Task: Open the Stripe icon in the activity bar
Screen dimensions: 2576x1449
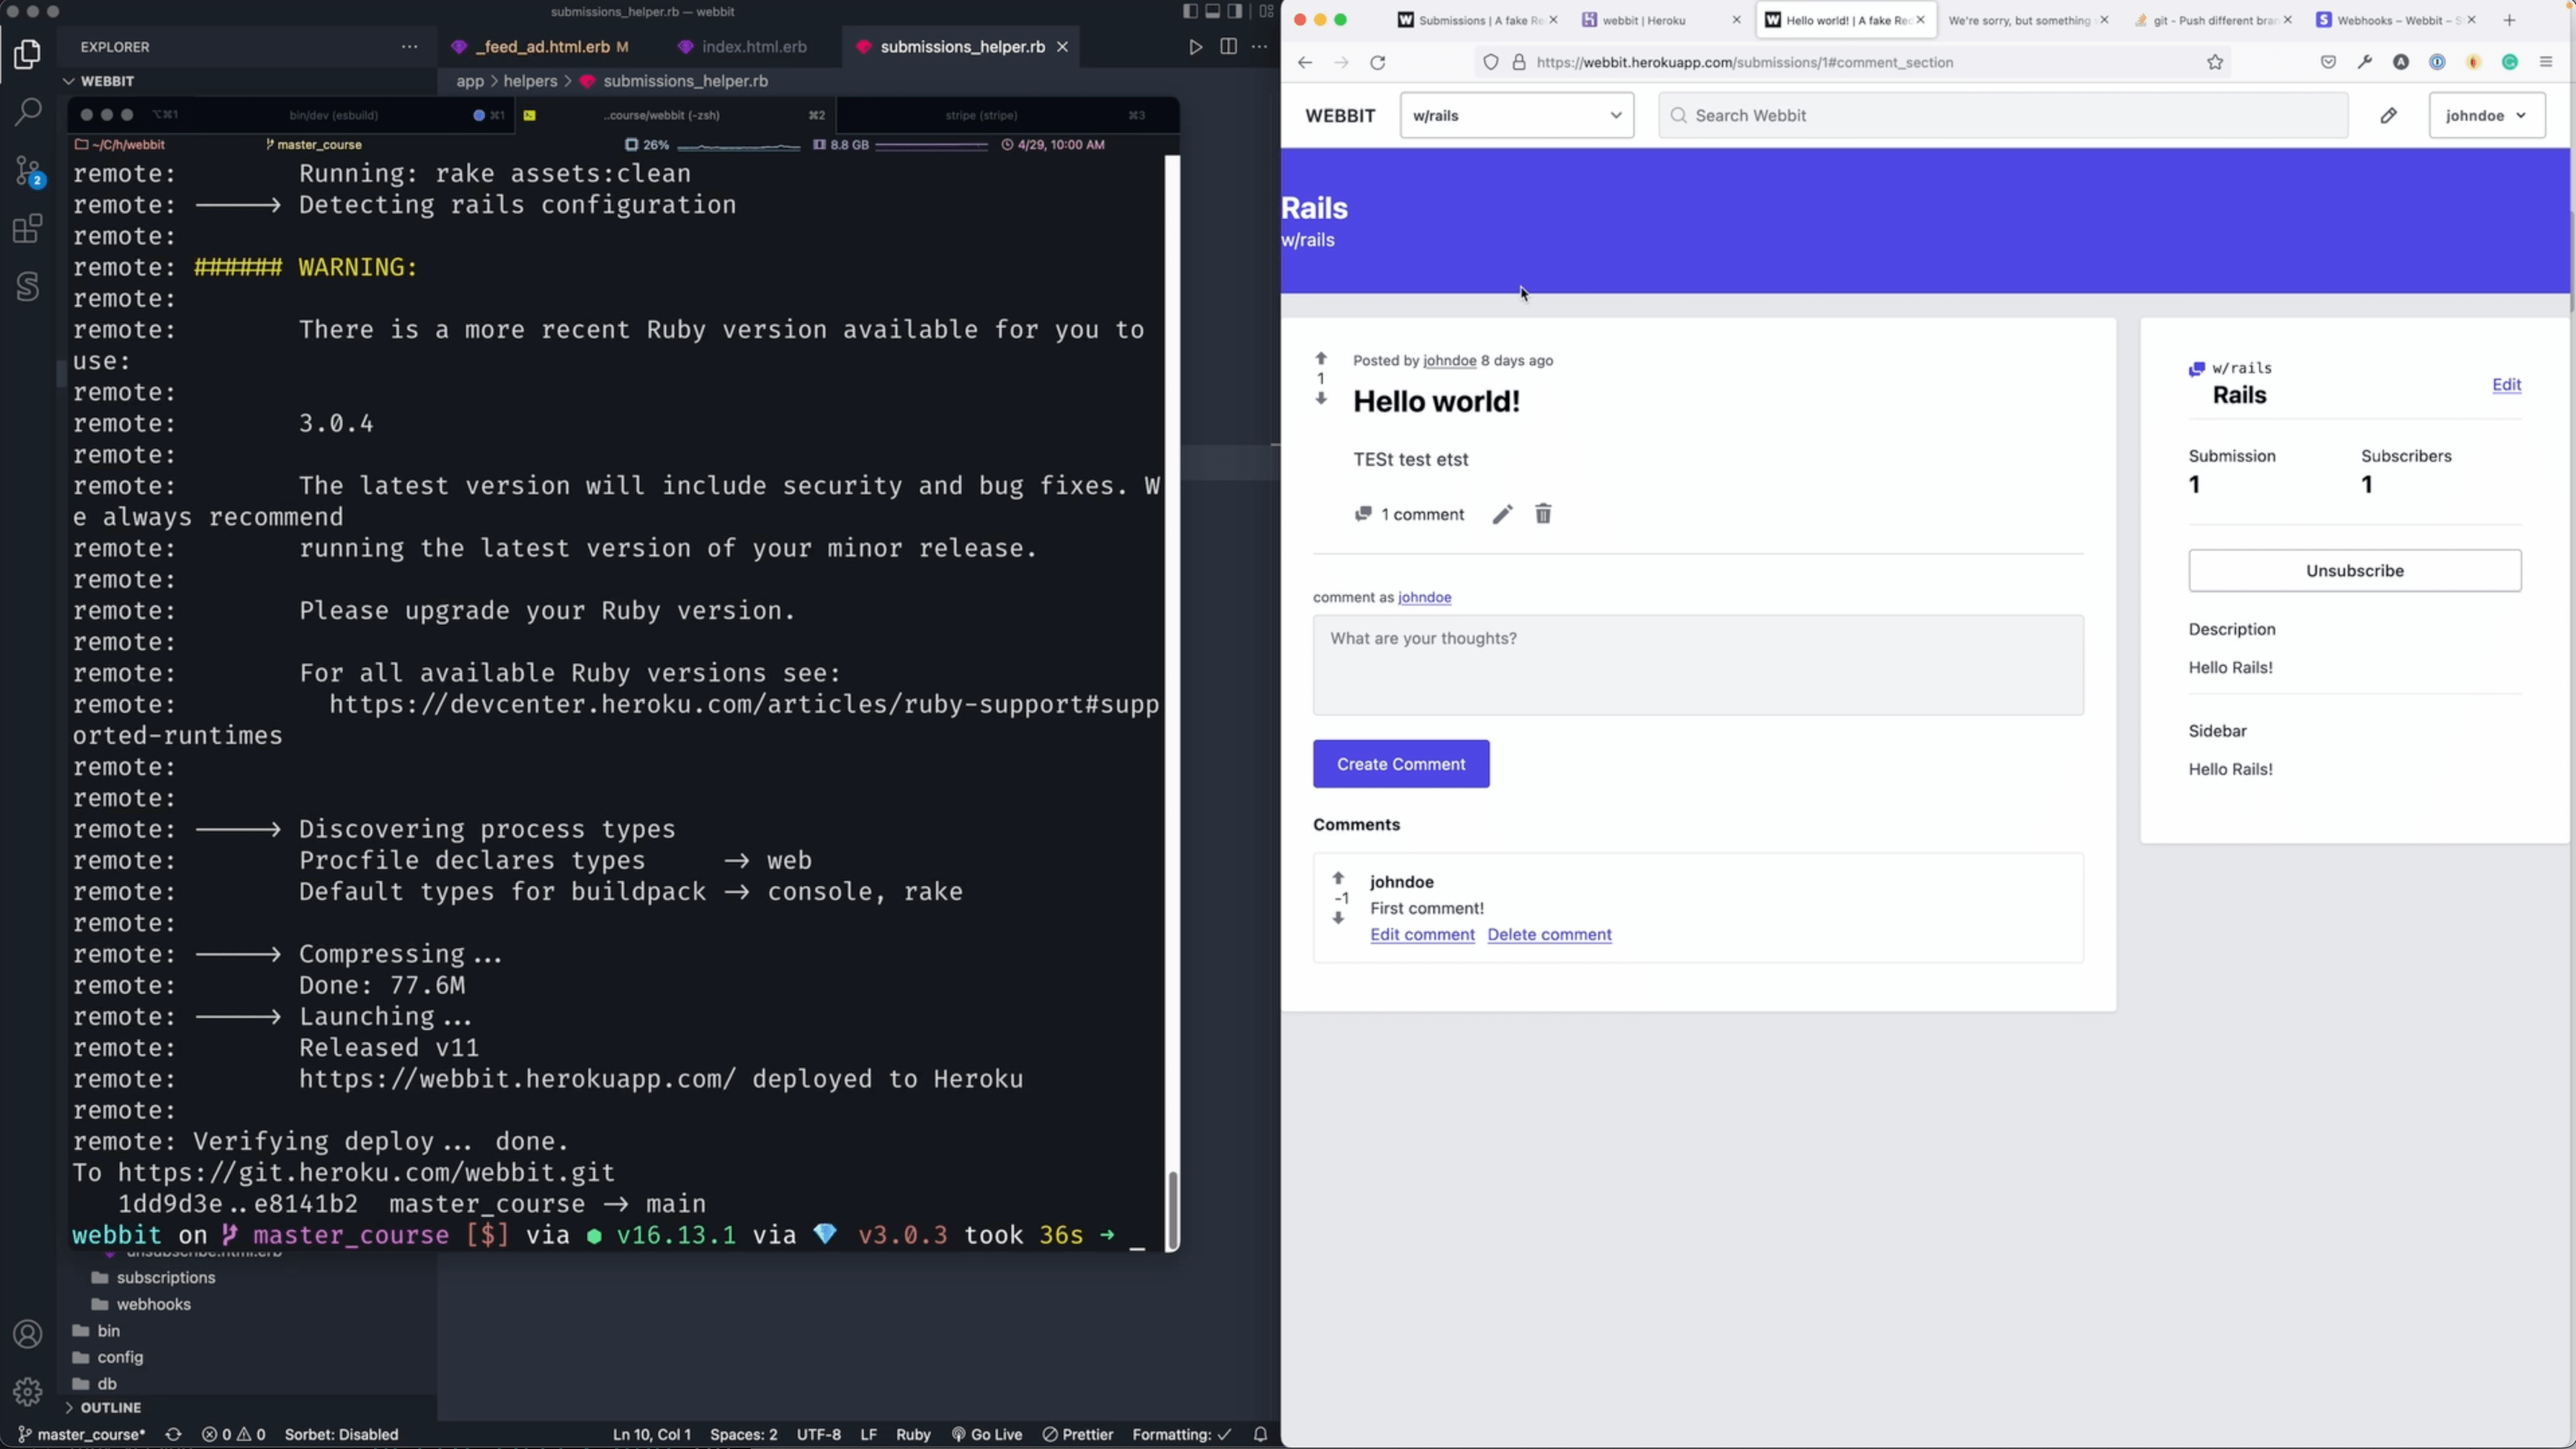Action: pos(28,287)
